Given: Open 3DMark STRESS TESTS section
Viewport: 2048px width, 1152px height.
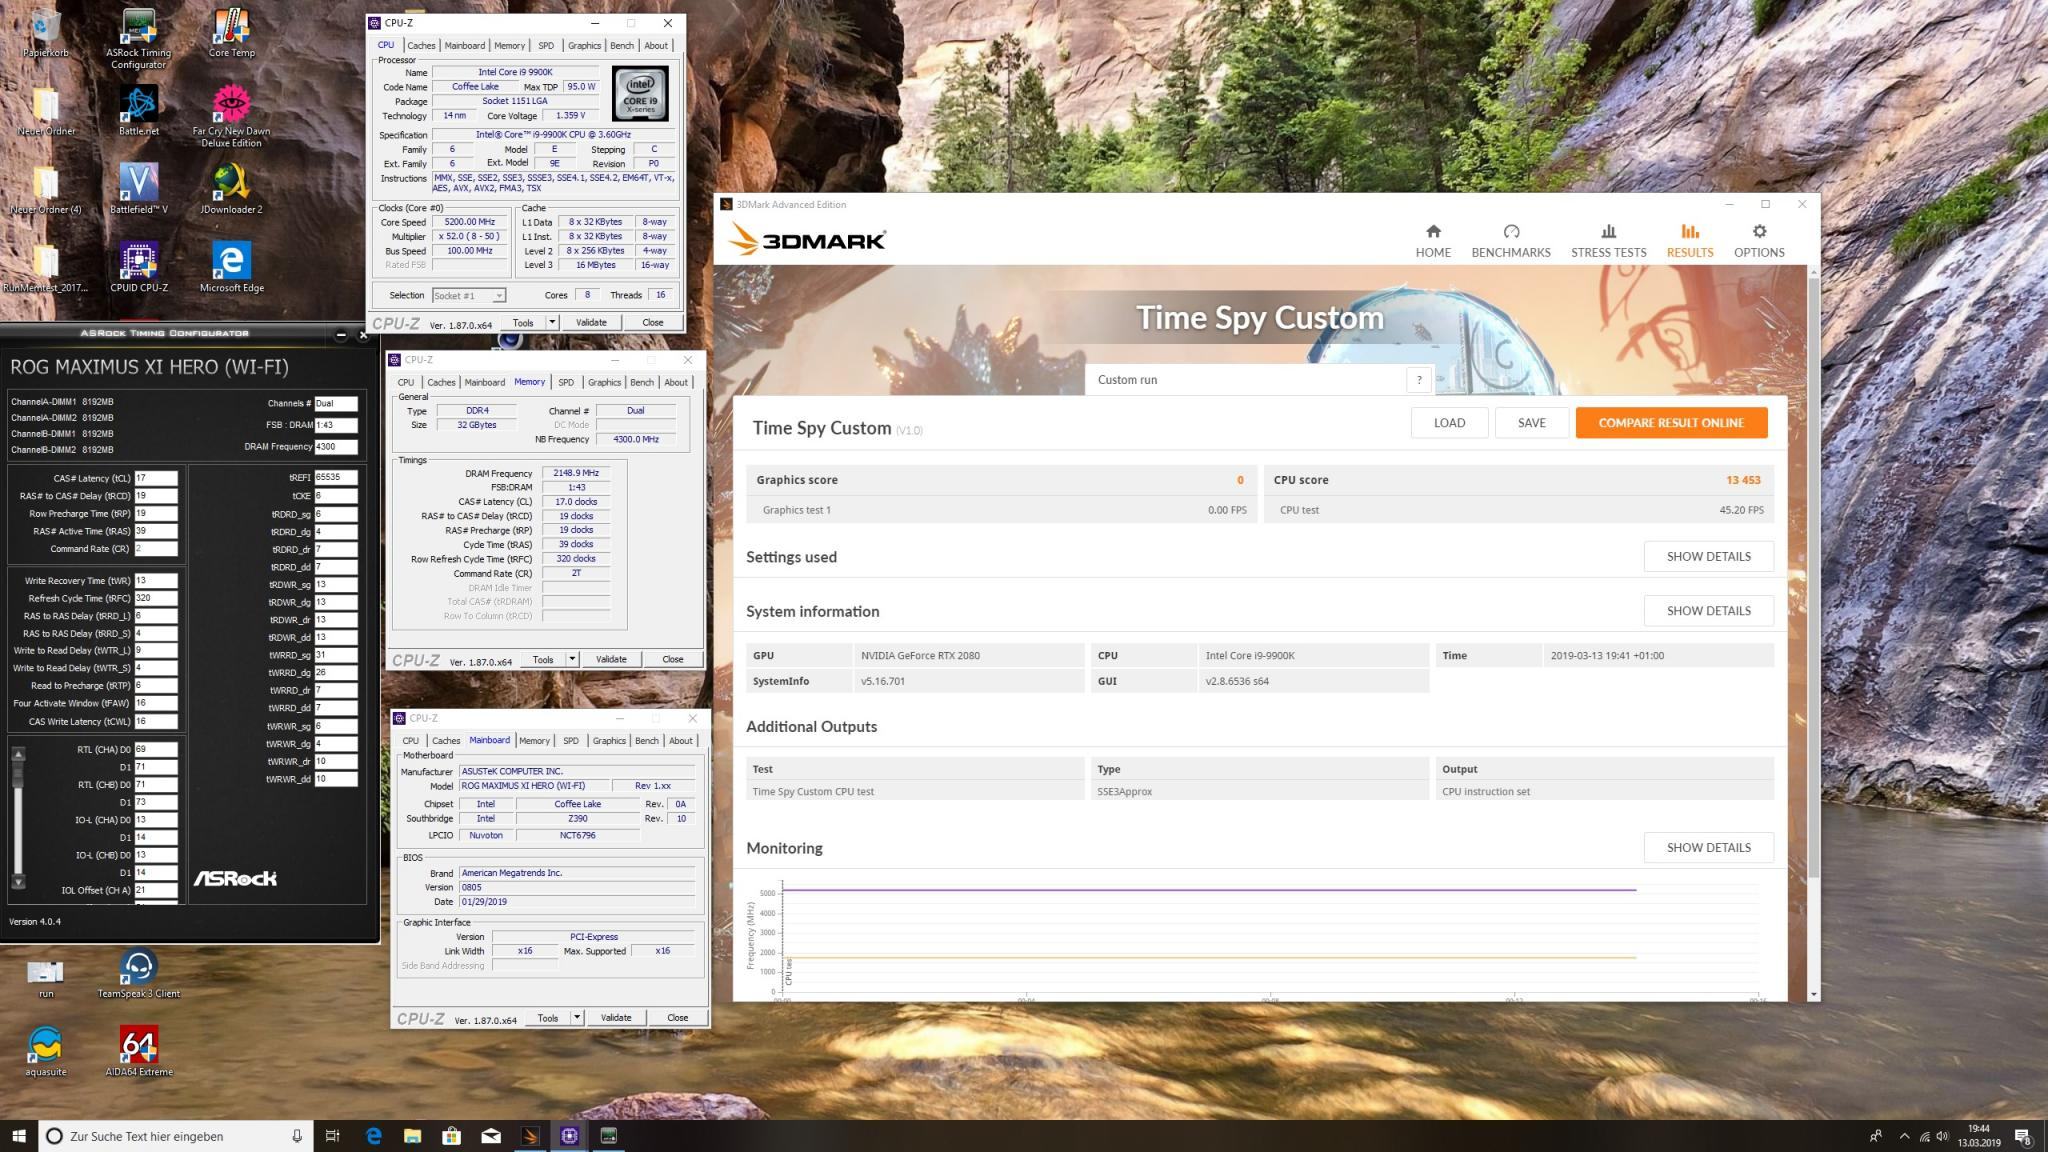Looking at the screenshot, I should point(1608,241).
